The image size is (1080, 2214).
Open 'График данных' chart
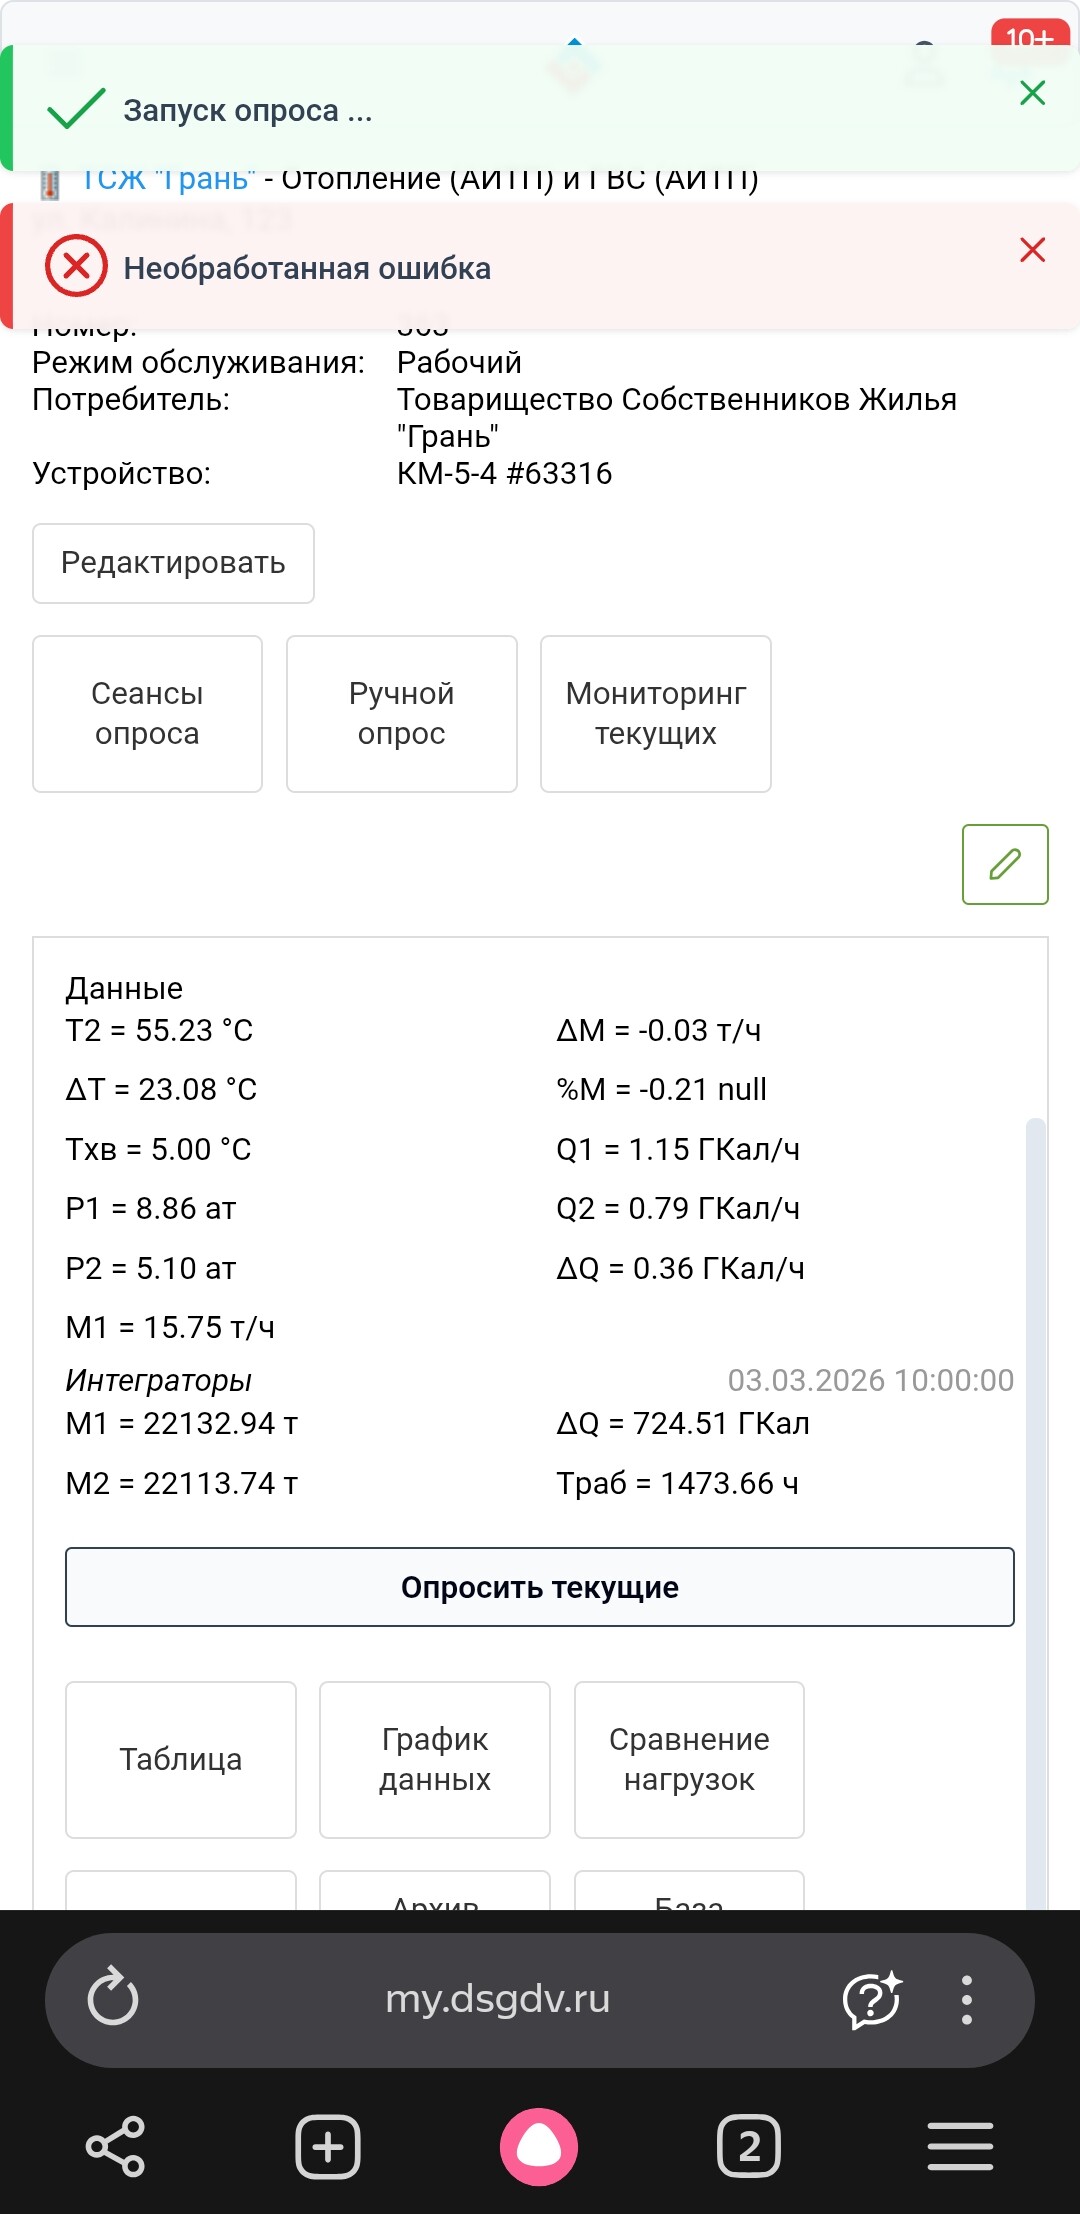pos(435,1759)
